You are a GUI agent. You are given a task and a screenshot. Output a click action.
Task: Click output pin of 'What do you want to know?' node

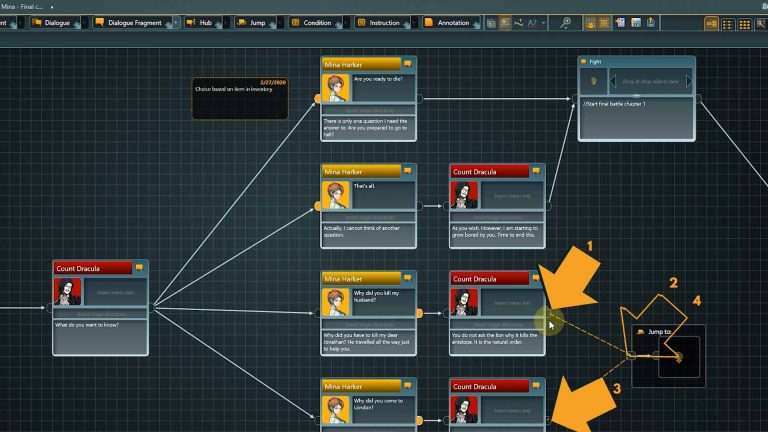[x=151, y=308]
